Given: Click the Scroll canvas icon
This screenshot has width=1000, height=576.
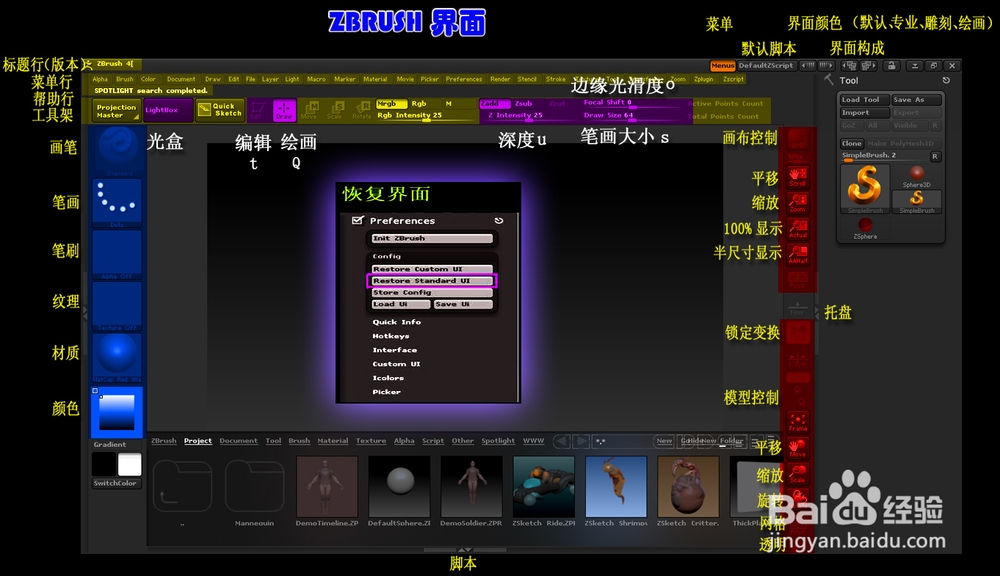Looking at the screenshot, I should coord(798,177).
